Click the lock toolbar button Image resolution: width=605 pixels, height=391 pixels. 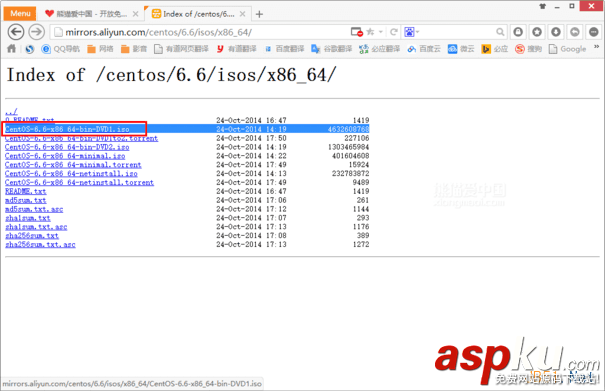[518, 32]
